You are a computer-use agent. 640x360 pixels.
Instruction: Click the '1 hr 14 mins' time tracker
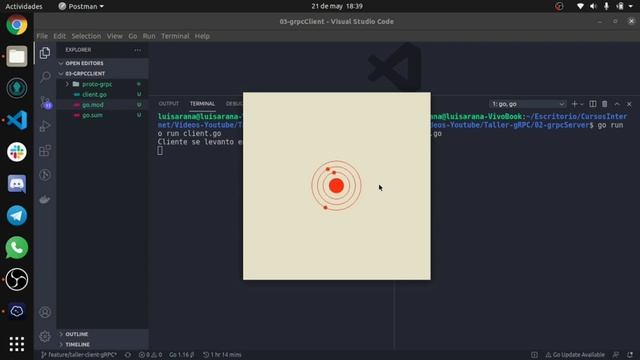(x=222, y=355)
